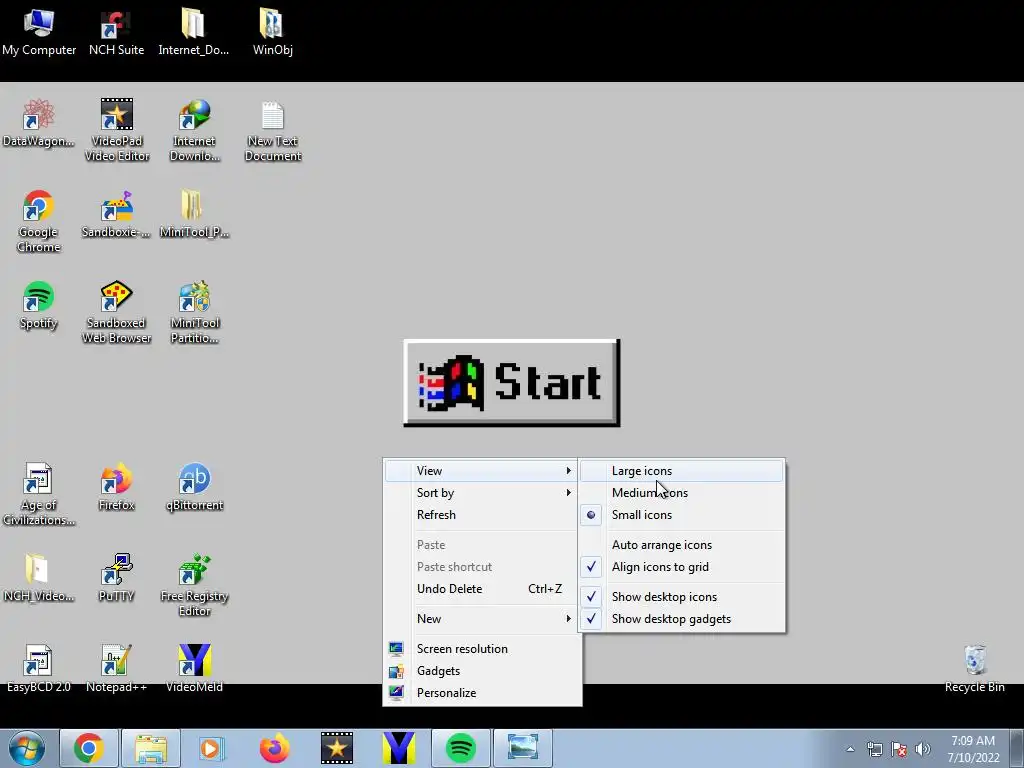1024x768 pixels.
Task: Select Age of Civilizations shortcut
Action: 39,494
